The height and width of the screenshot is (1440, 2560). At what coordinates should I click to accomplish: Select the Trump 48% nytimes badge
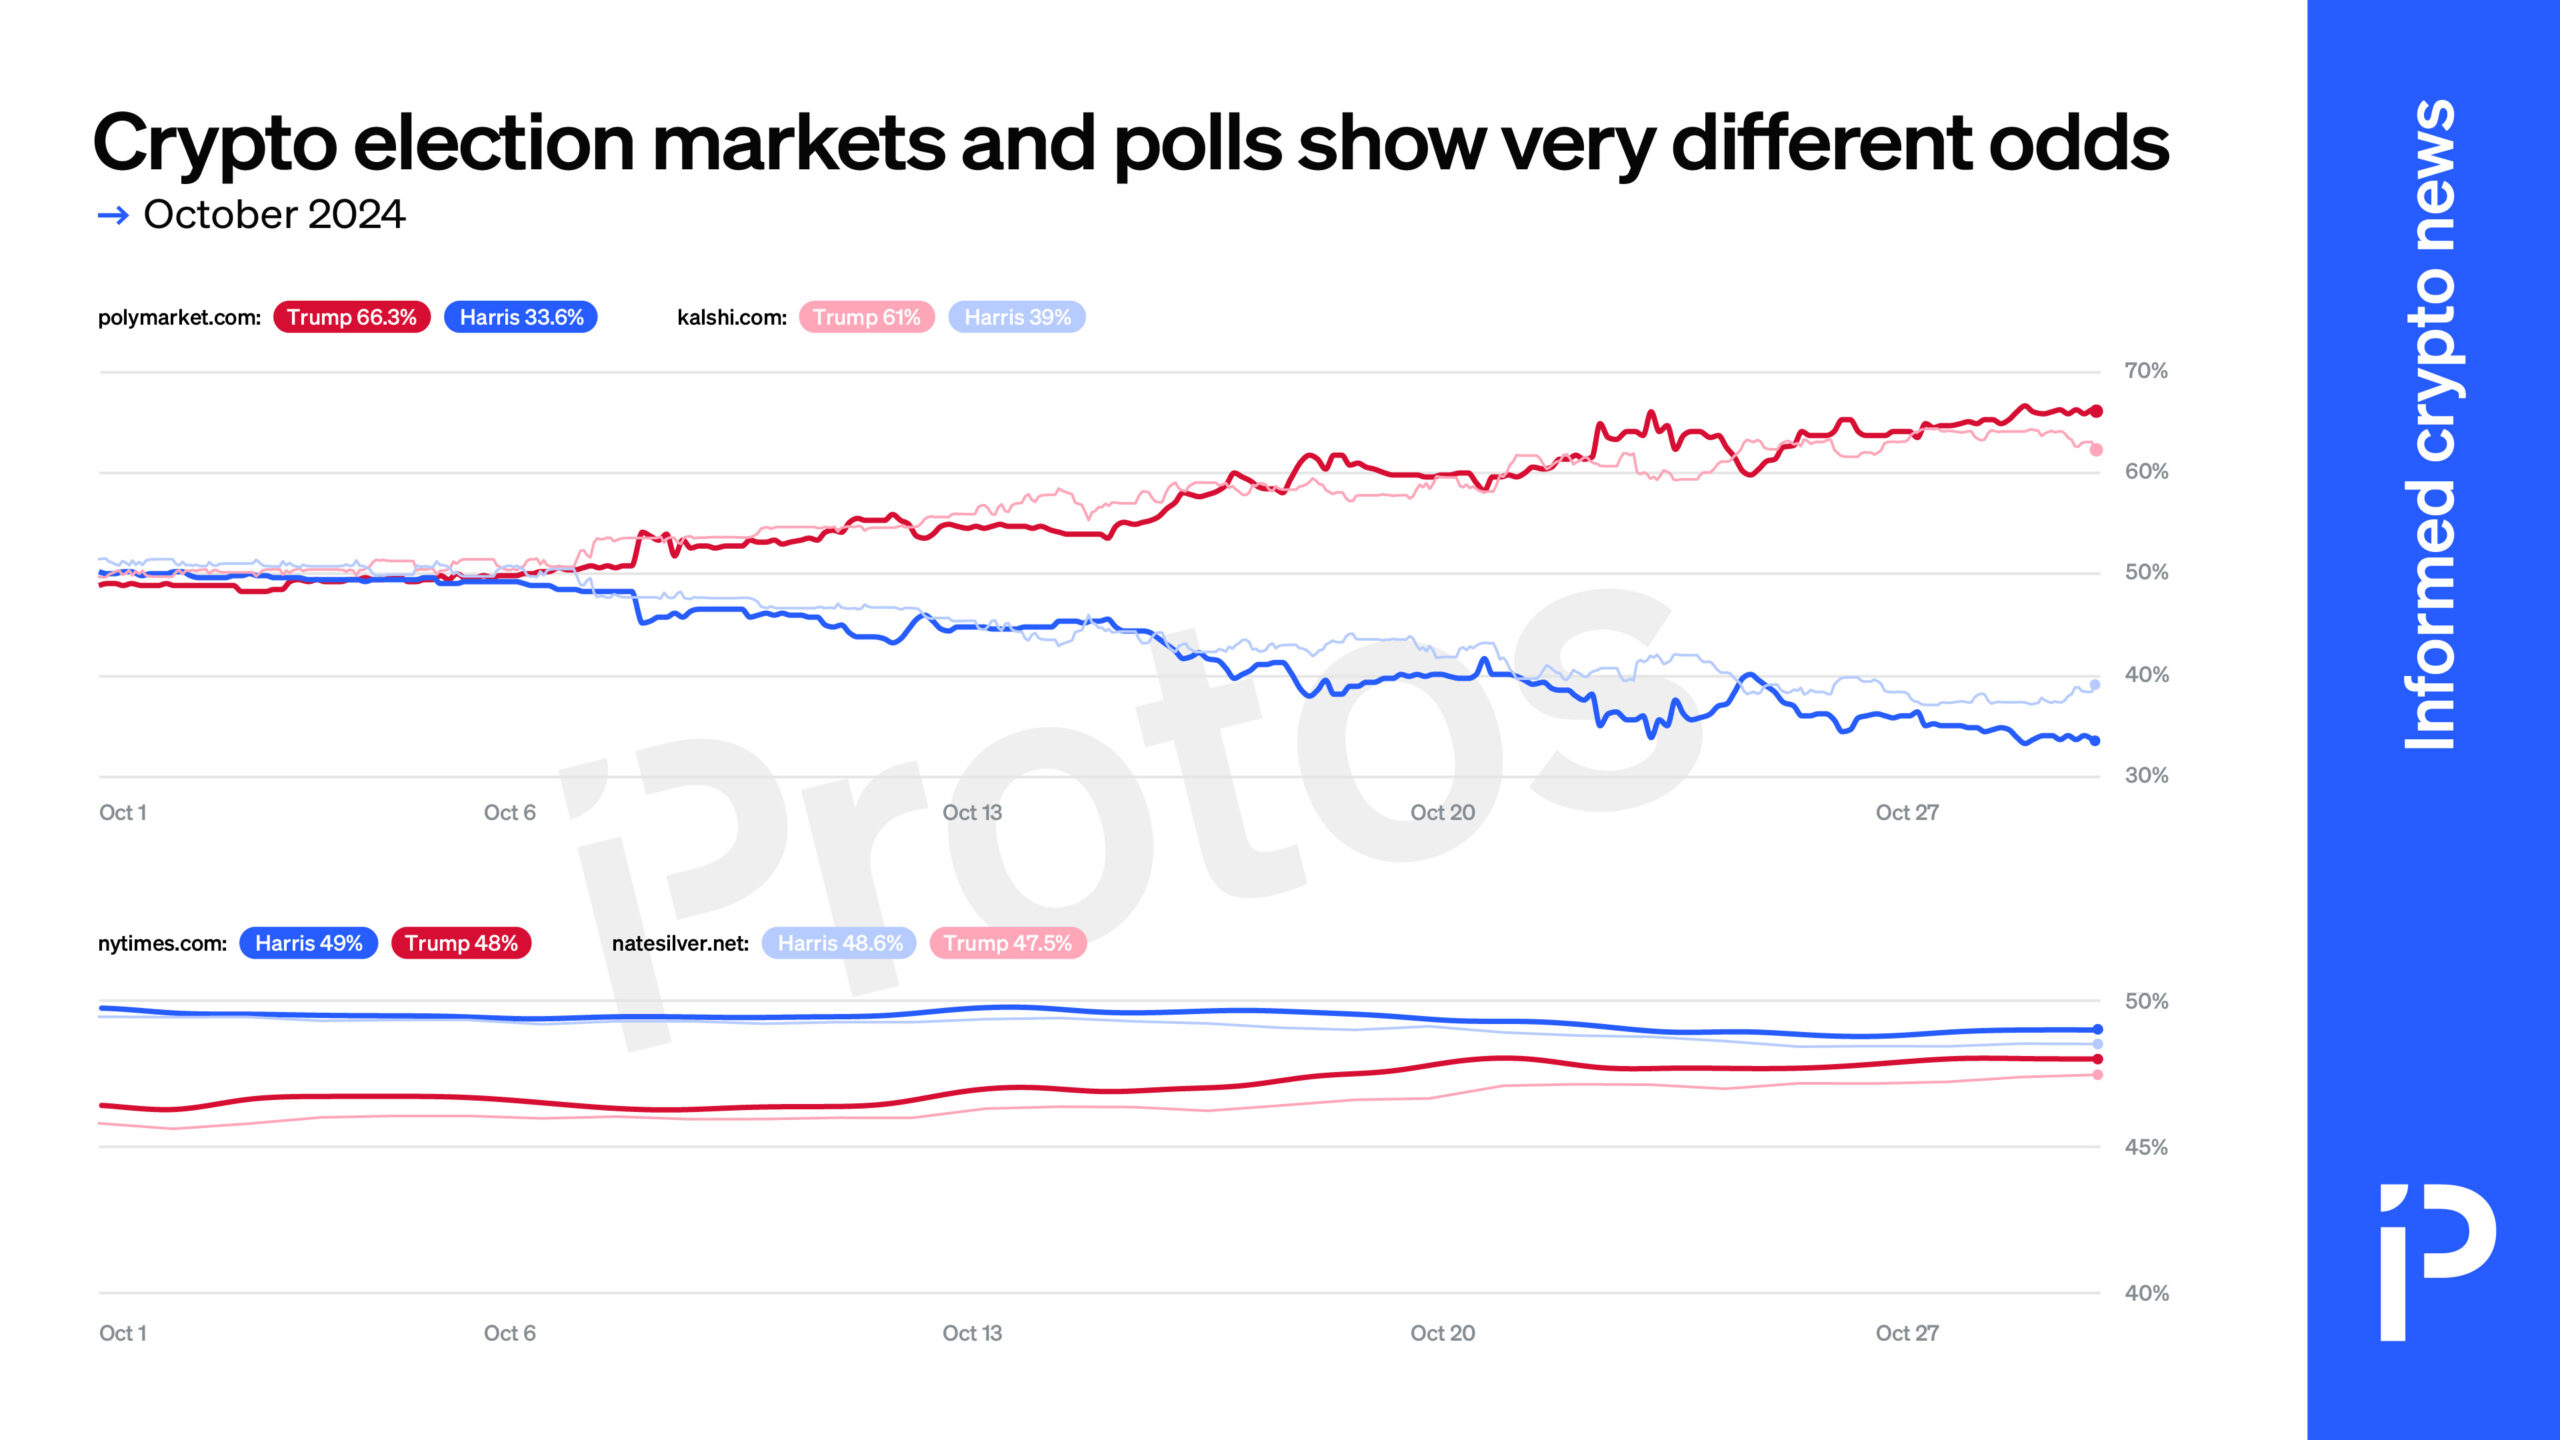point(461,943)
